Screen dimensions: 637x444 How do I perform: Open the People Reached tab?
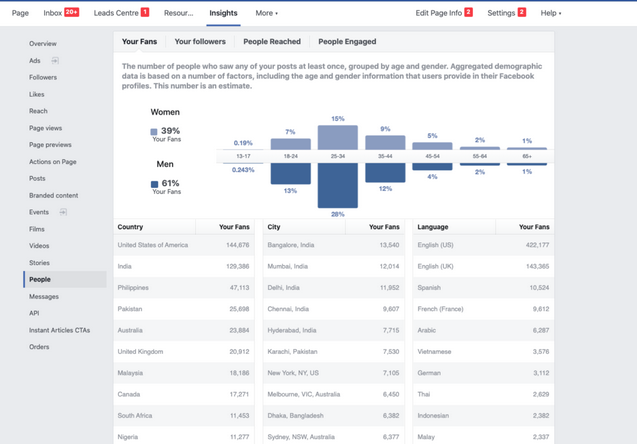point(272,41)
